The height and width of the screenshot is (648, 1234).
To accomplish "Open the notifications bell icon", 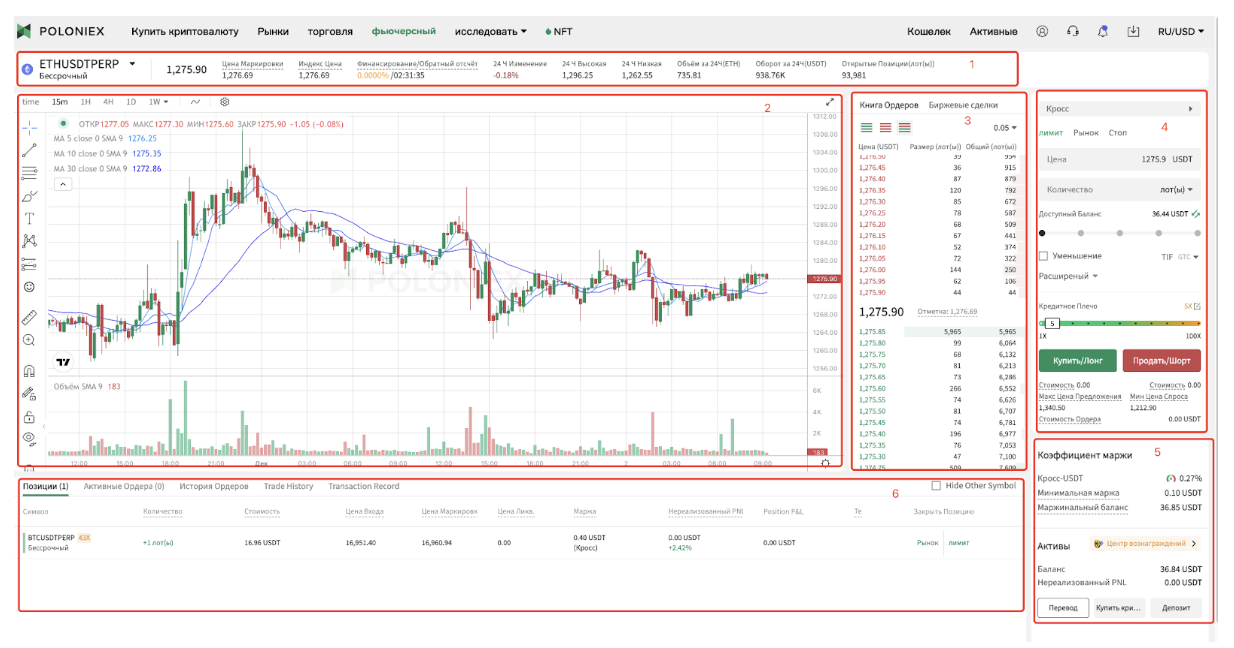I will point(1103,31).
